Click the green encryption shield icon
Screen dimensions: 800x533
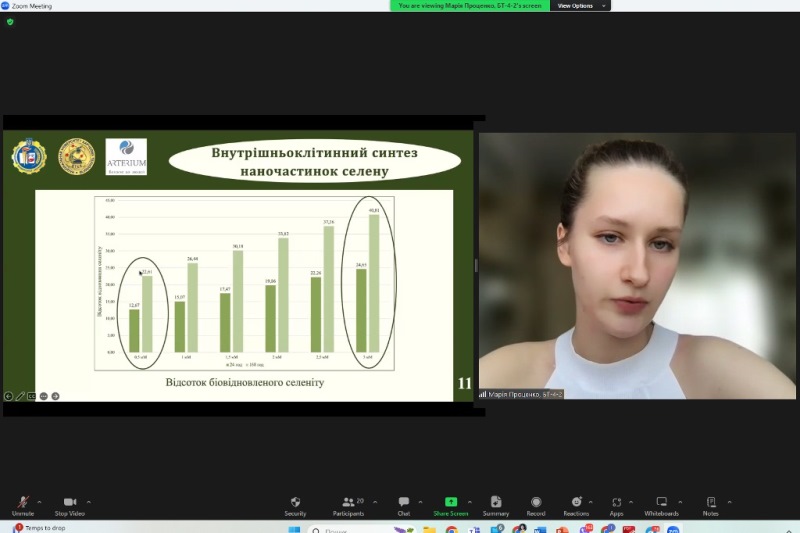pyautogui.click(x=10, y=21)
